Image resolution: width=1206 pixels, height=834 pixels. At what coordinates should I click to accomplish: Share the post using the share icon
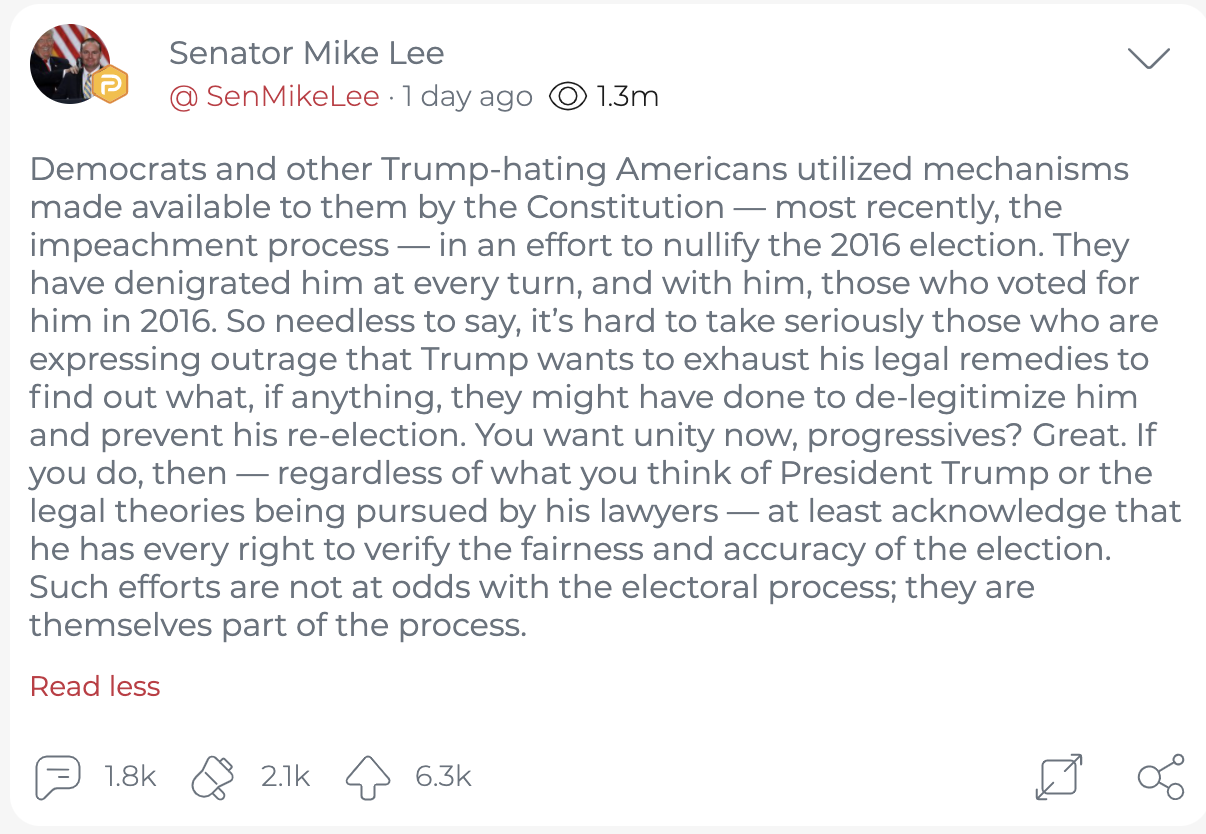[x=1160, y=776]
